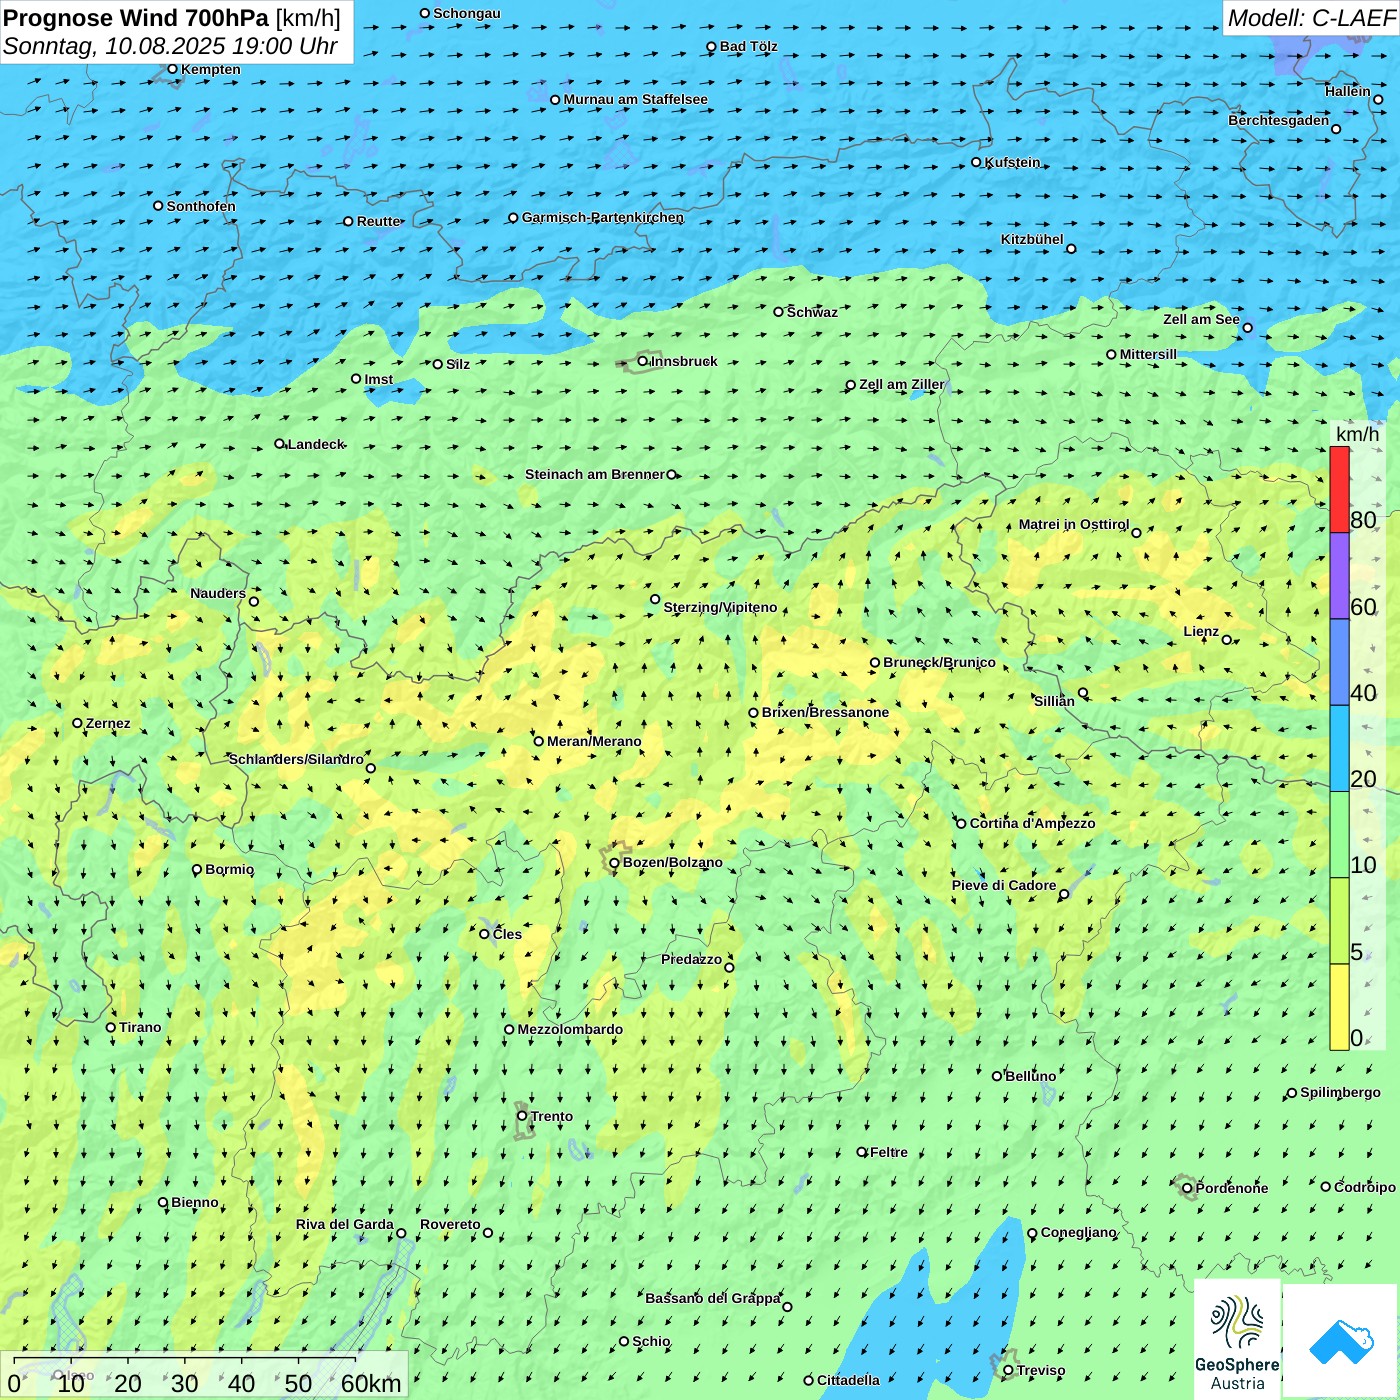Click the Bozen/Bolzano city marker
Viewport: 1400px width, 1400px height.
click(614, 863)
